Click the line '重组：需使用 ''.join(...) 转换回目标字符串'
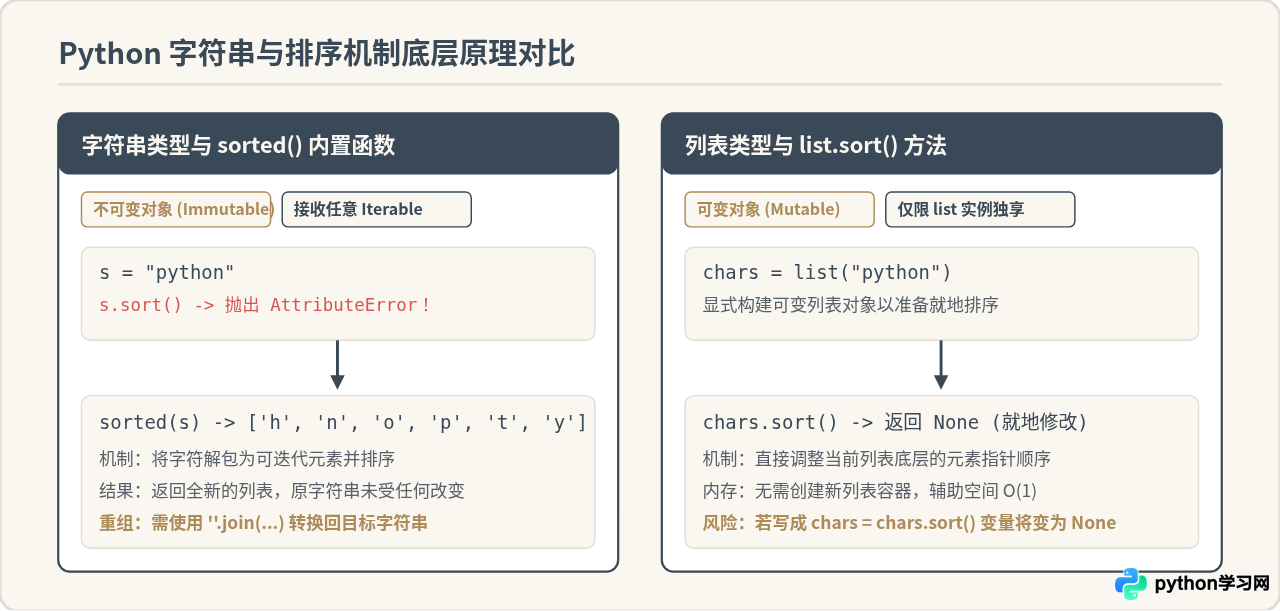 263,523
